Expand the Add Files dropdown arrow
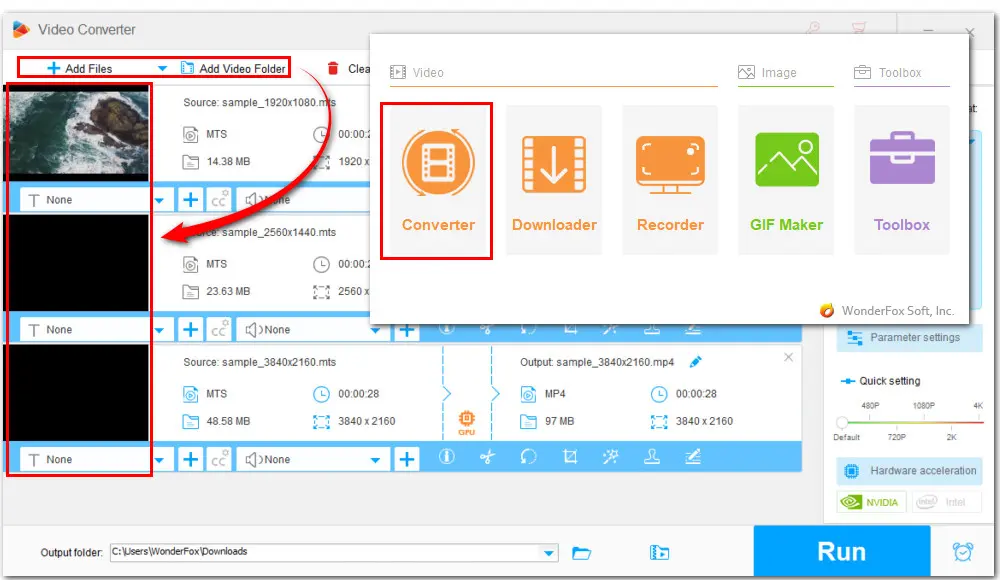Image resolution: width=1000 pixels, height=580 pixels. point(162,68)
